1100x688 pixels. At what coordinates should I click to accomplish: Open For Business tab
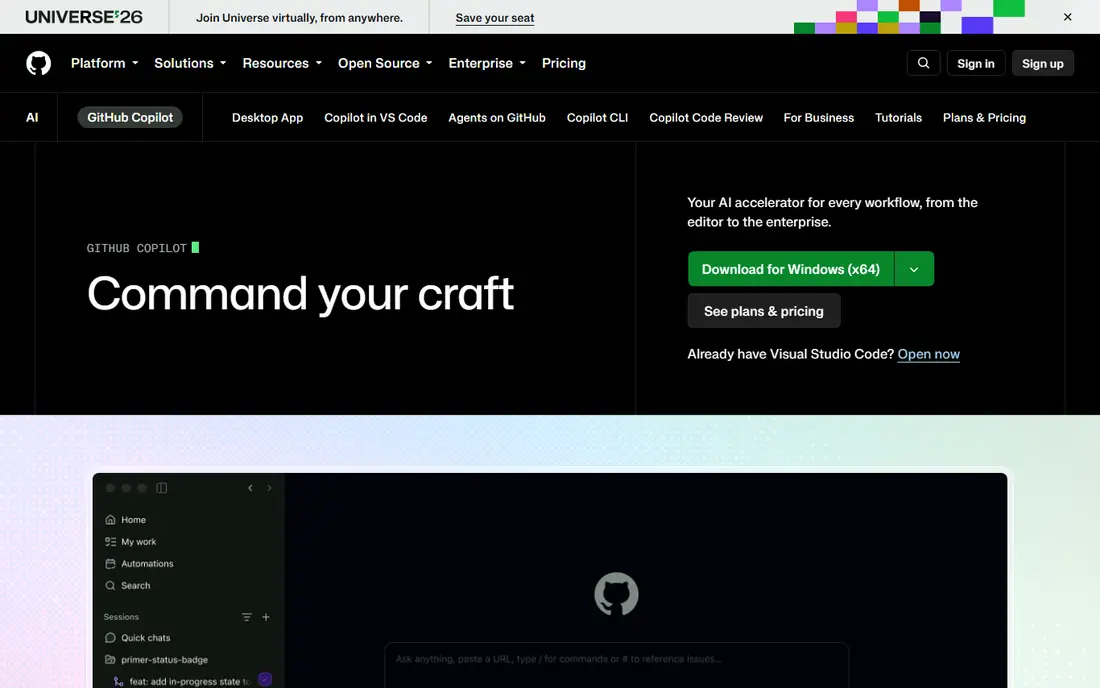tap(819, 118)
